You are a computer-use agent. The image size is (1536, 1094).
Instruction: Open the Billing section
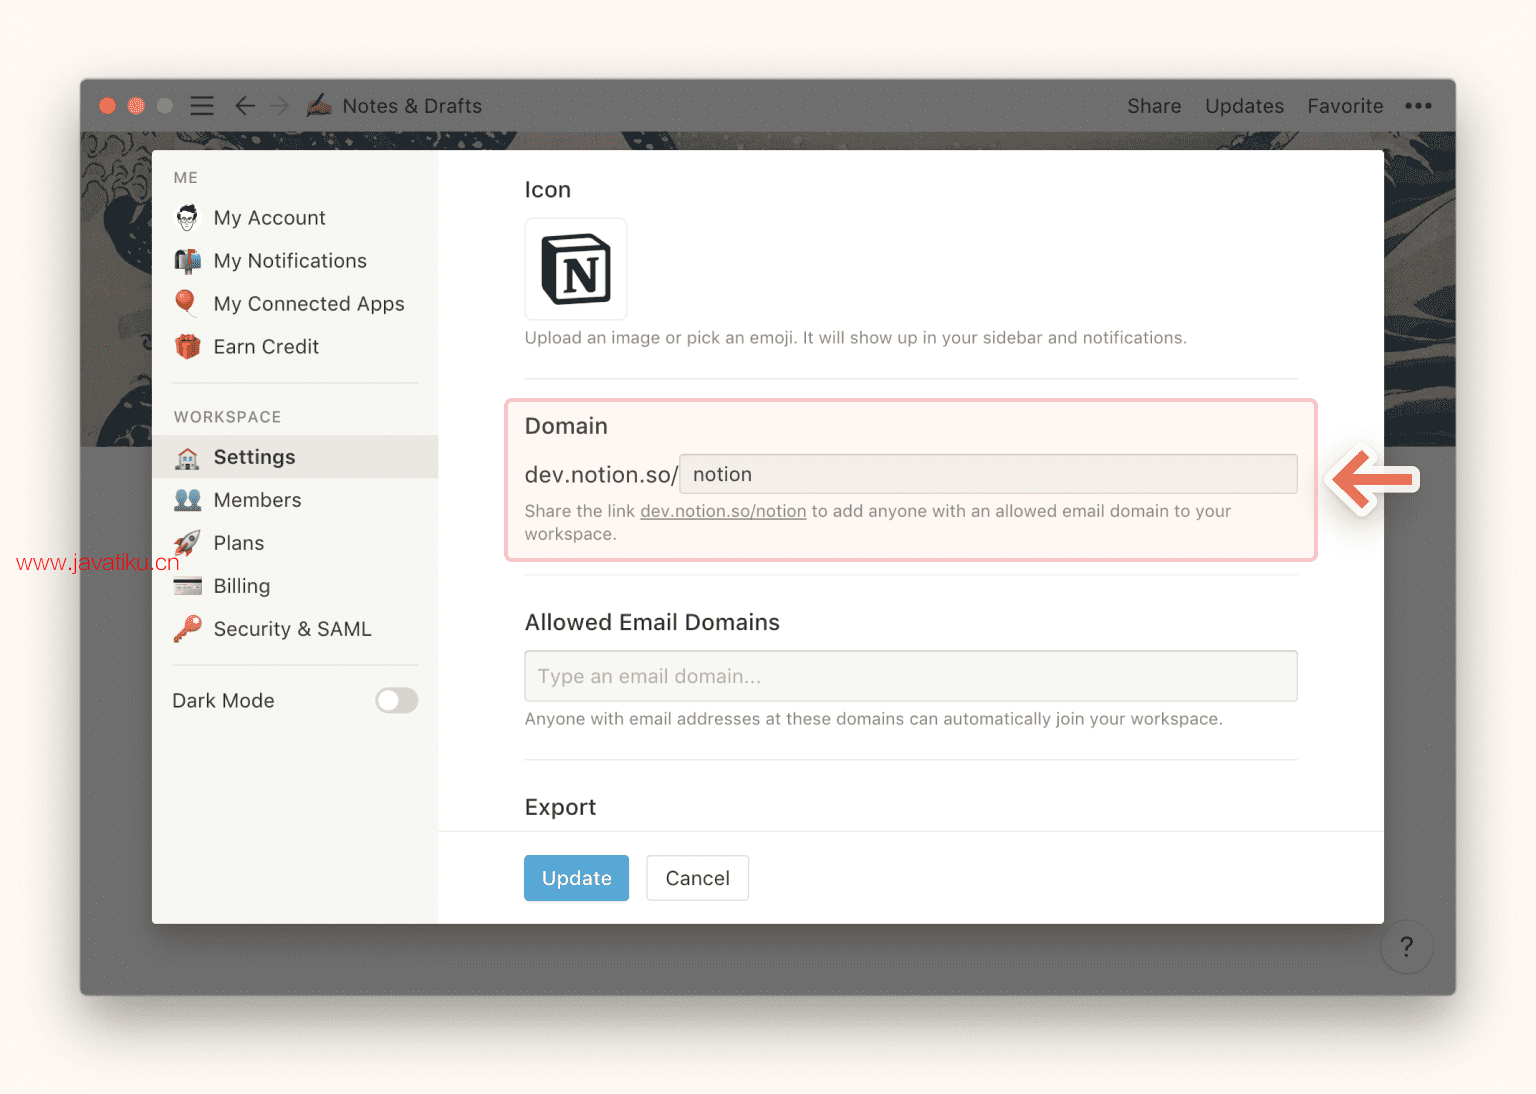295,586
